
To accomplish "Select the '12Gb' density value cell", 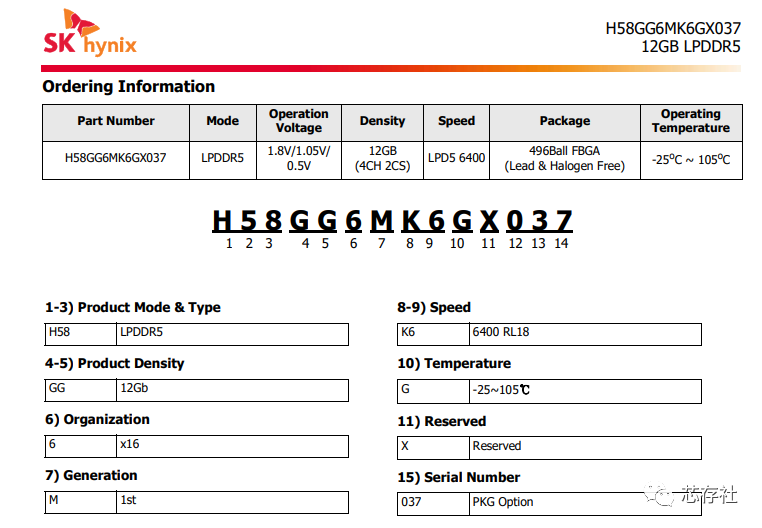I will (232, 390).
